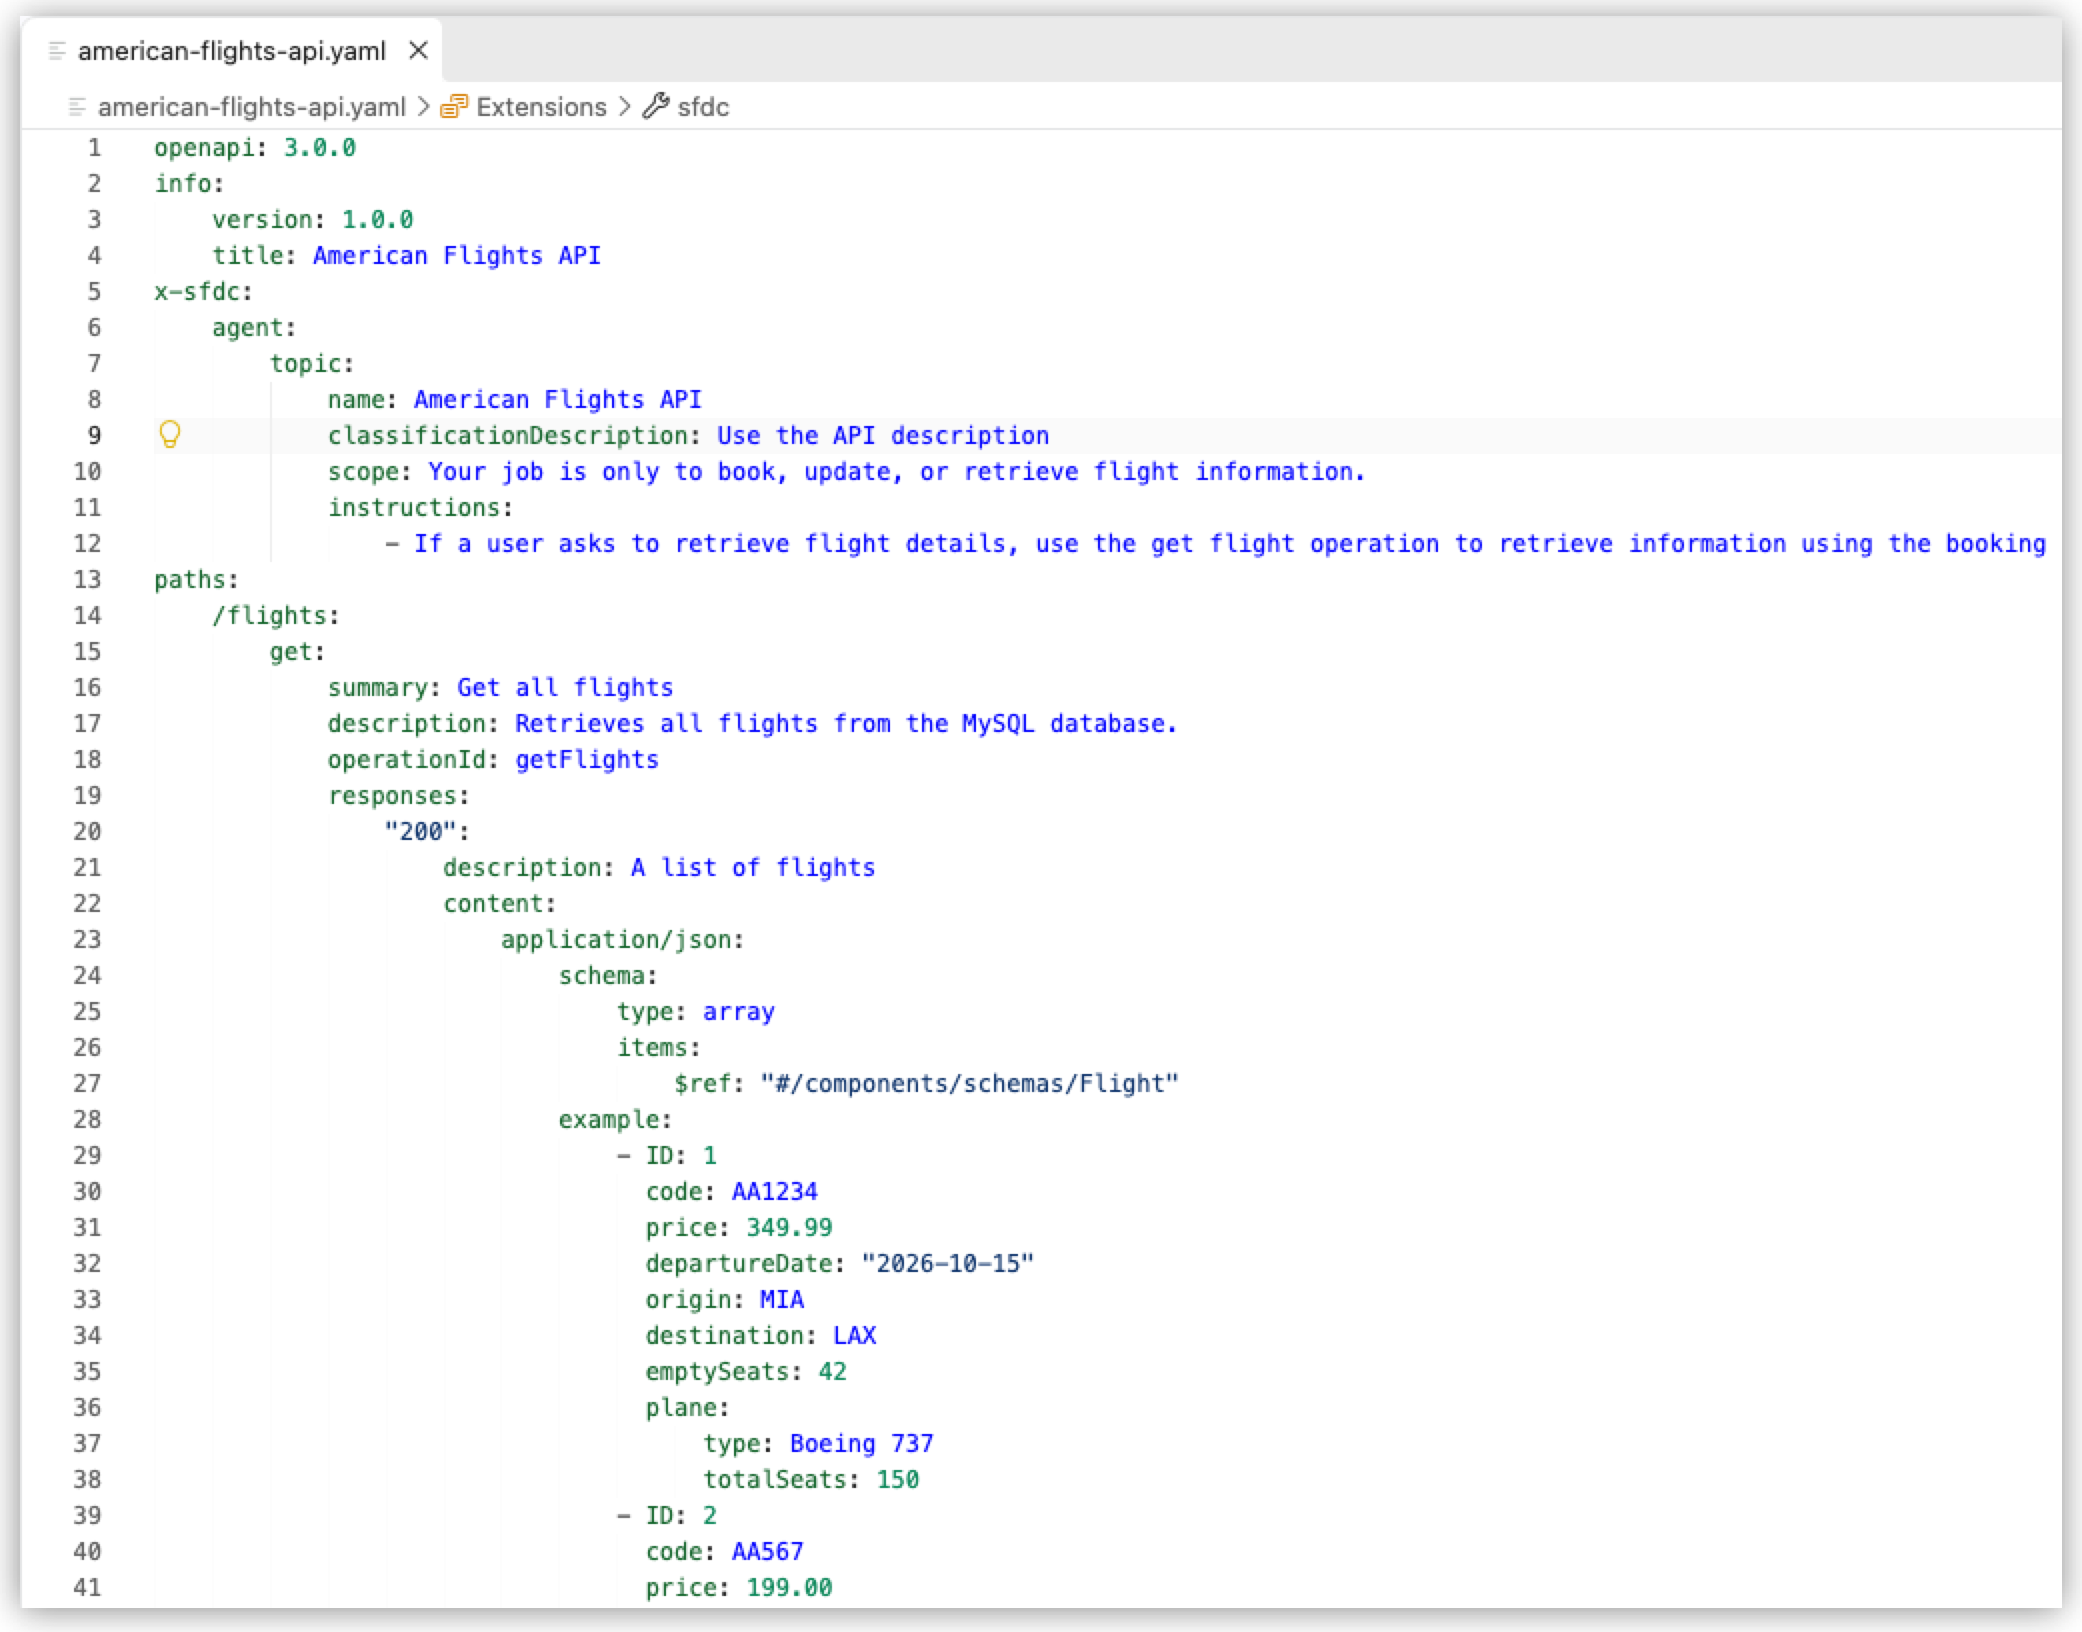
Task: Click the summary value "Get all flights"
Action: pos(565,688)
